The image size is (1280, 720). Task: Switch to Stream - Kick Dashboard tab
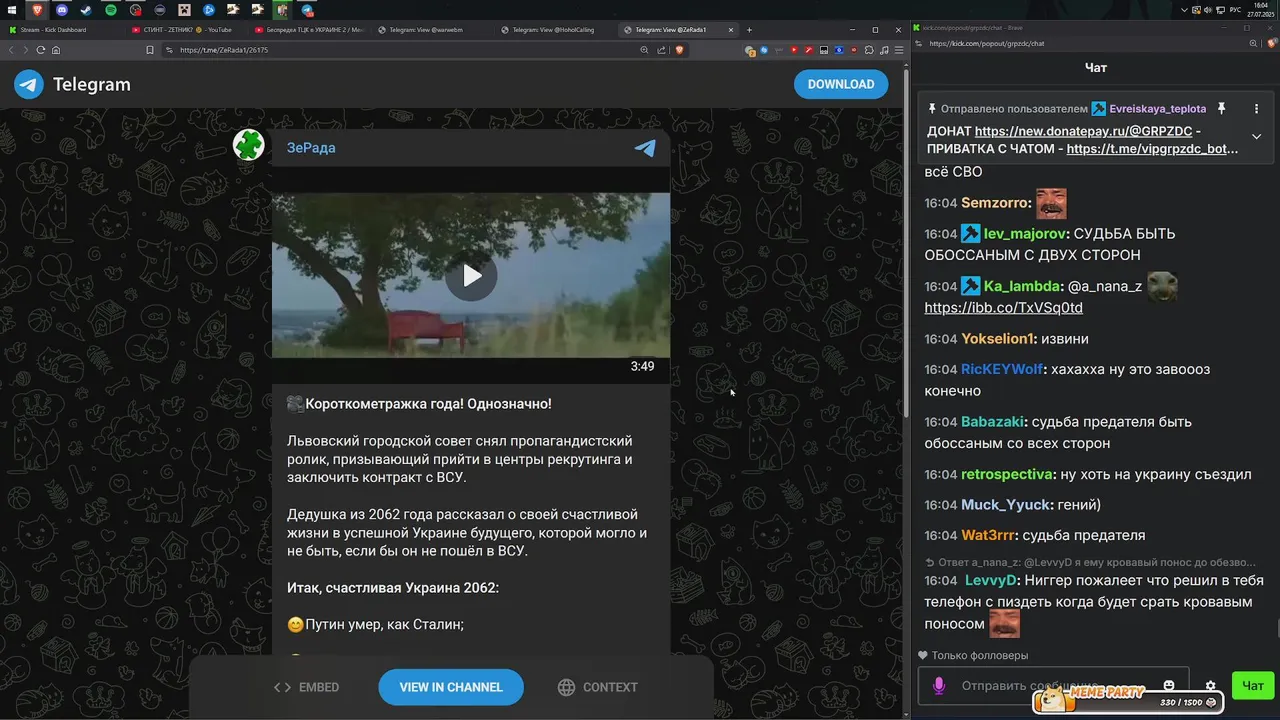click(x=62, y=30)
